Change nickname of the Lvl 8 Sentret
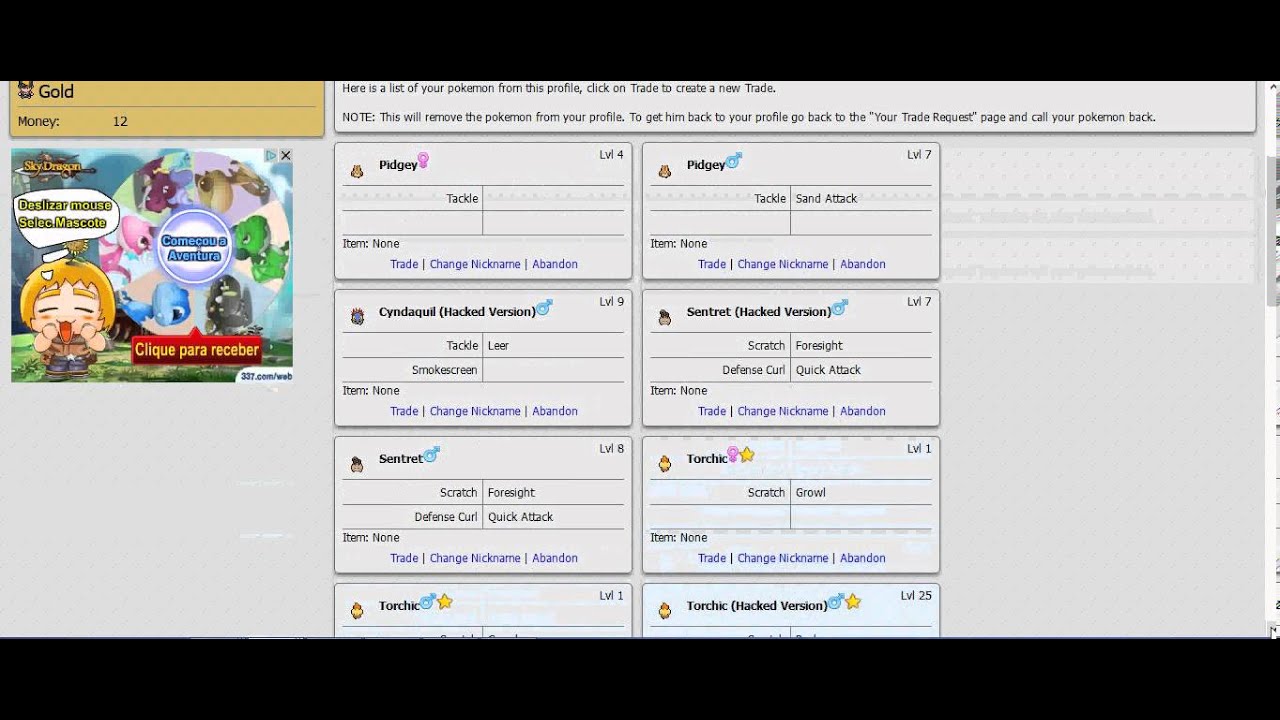The image size is (1280, 720). [475, 558]
